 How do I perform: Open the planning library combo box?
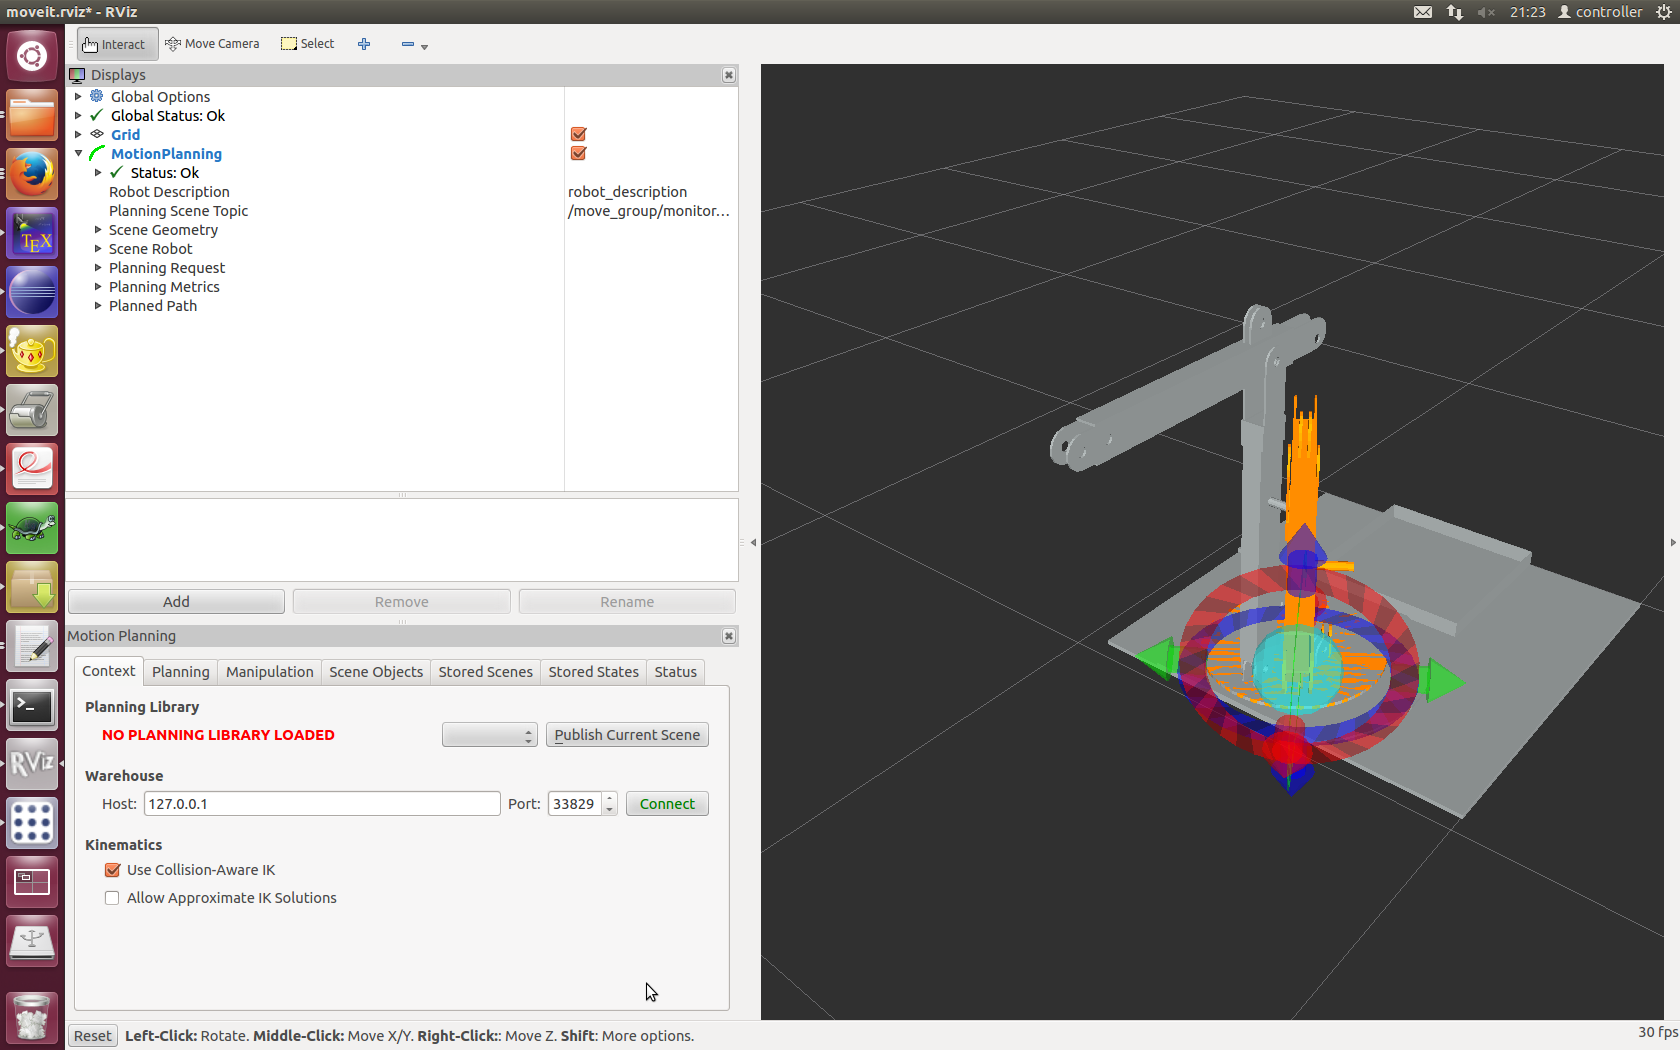coord(489,735)
